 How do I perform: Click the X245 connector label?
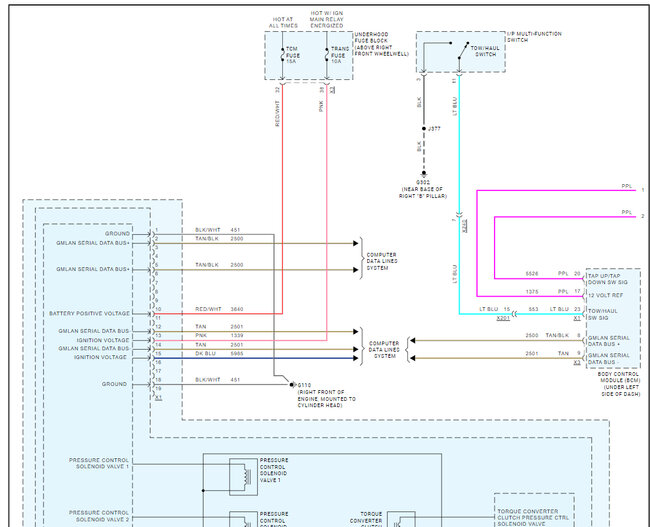(x=464, y=226)
